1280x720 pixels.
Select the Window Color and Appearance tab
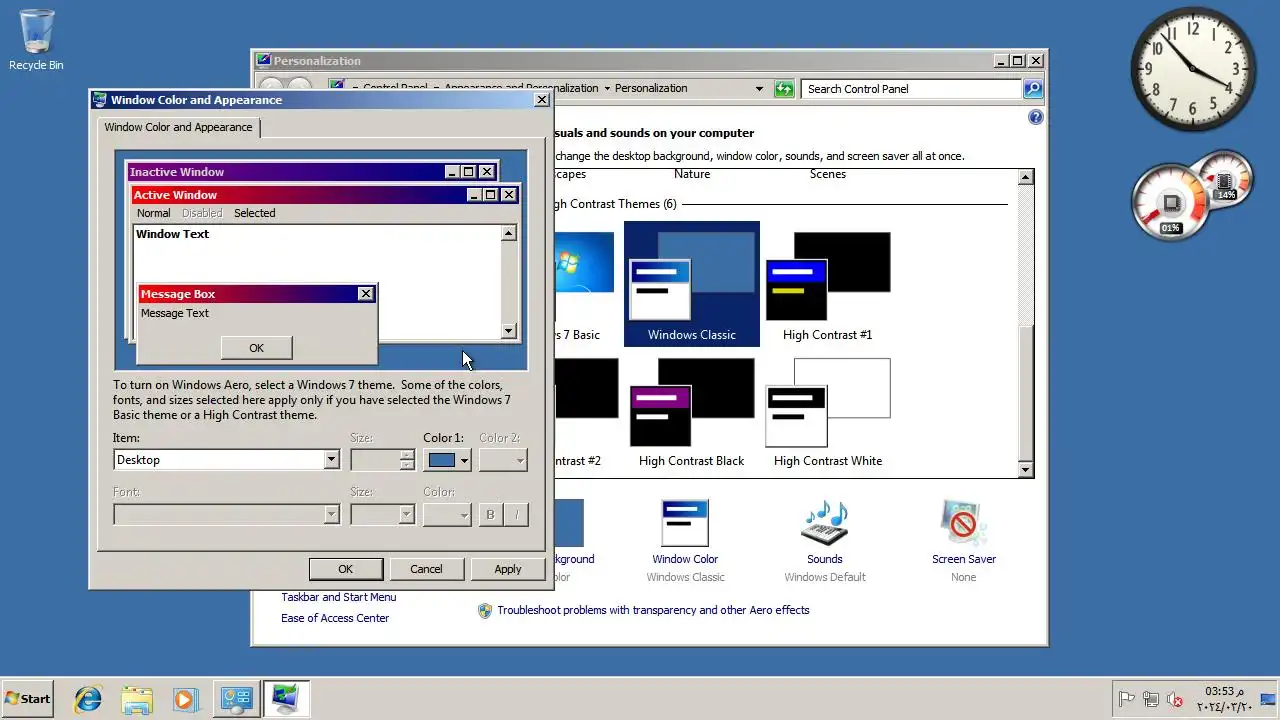(178, 127)
